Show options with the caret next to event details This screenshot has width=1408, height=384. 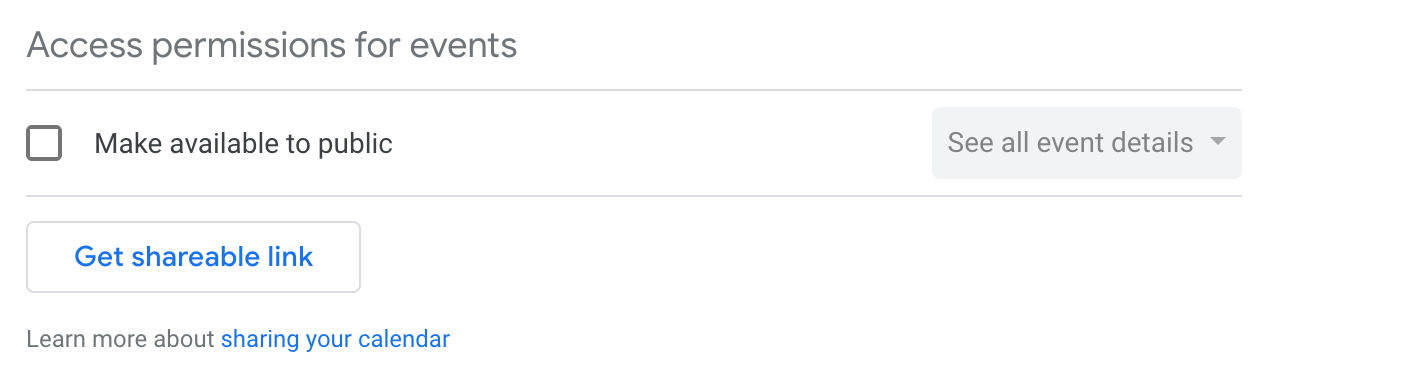tap(1217, 142)
